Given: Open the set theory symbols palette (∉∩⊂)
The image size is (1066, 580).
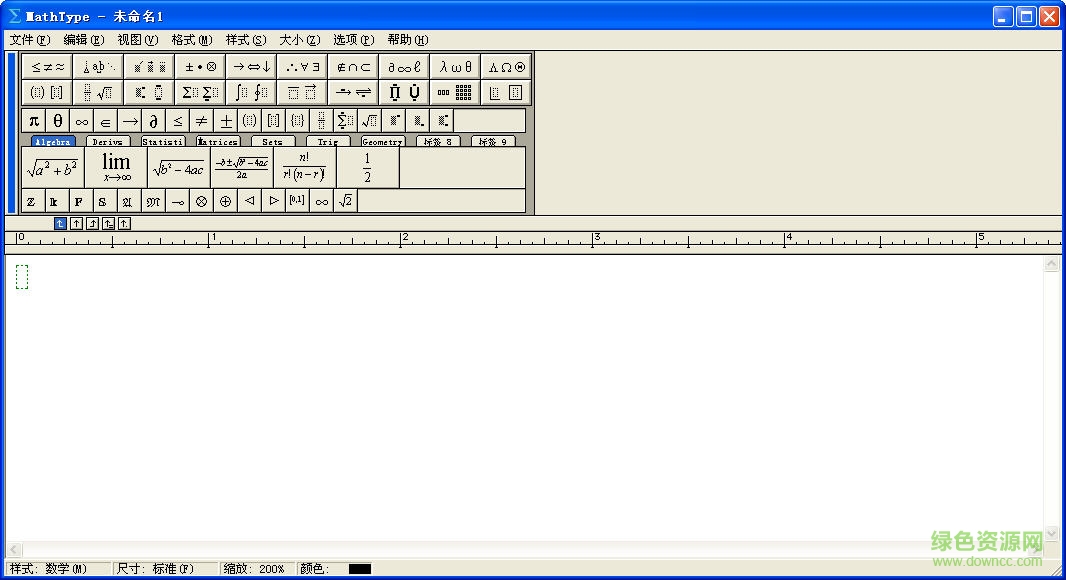Looking at the screenshot, I should pyautogui.click(x=354, y=67).
